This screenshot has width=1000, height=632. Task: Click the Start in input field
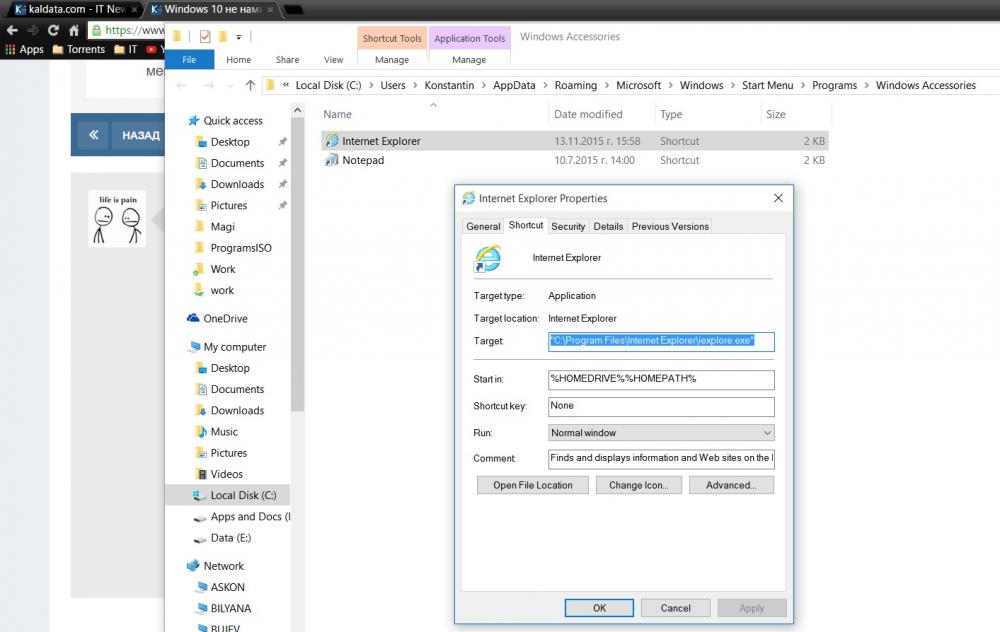click(661, 379)
